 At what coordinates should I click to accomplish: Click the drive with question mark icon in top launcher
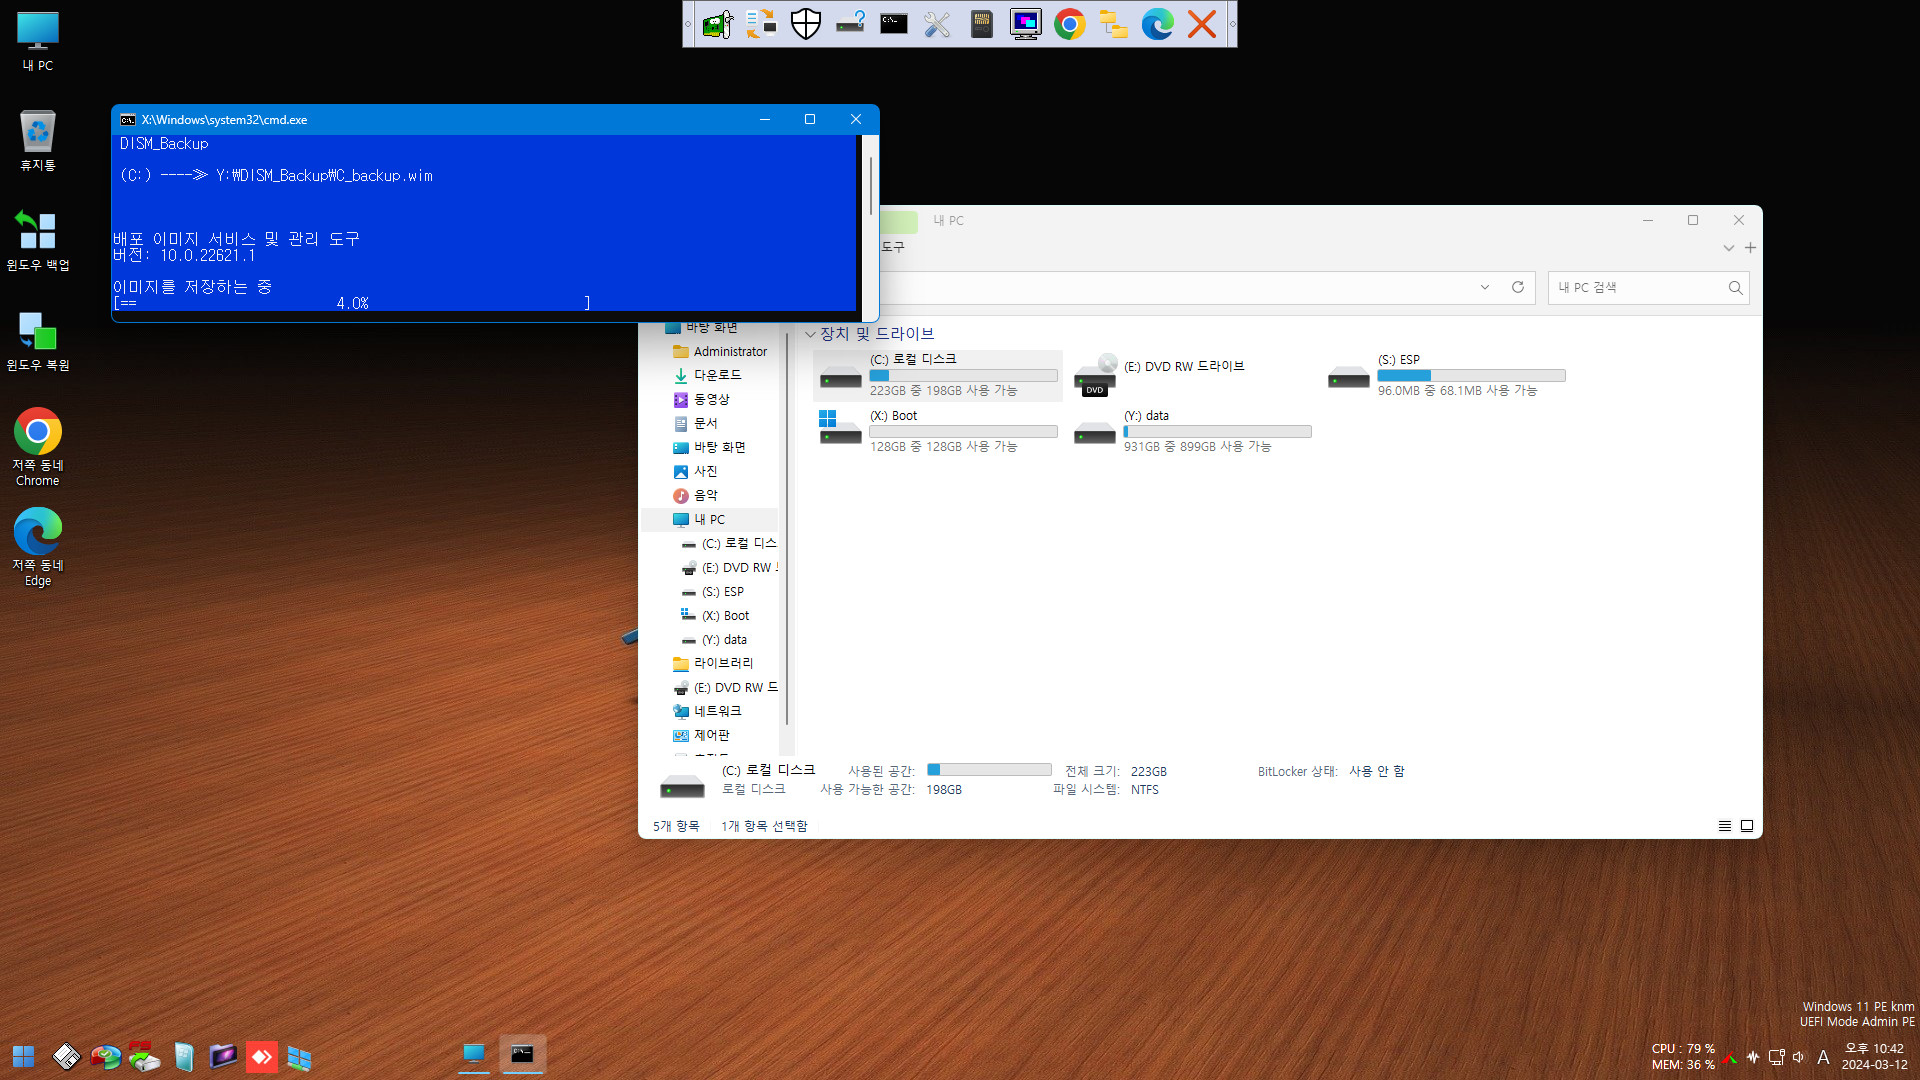(850, 24)
